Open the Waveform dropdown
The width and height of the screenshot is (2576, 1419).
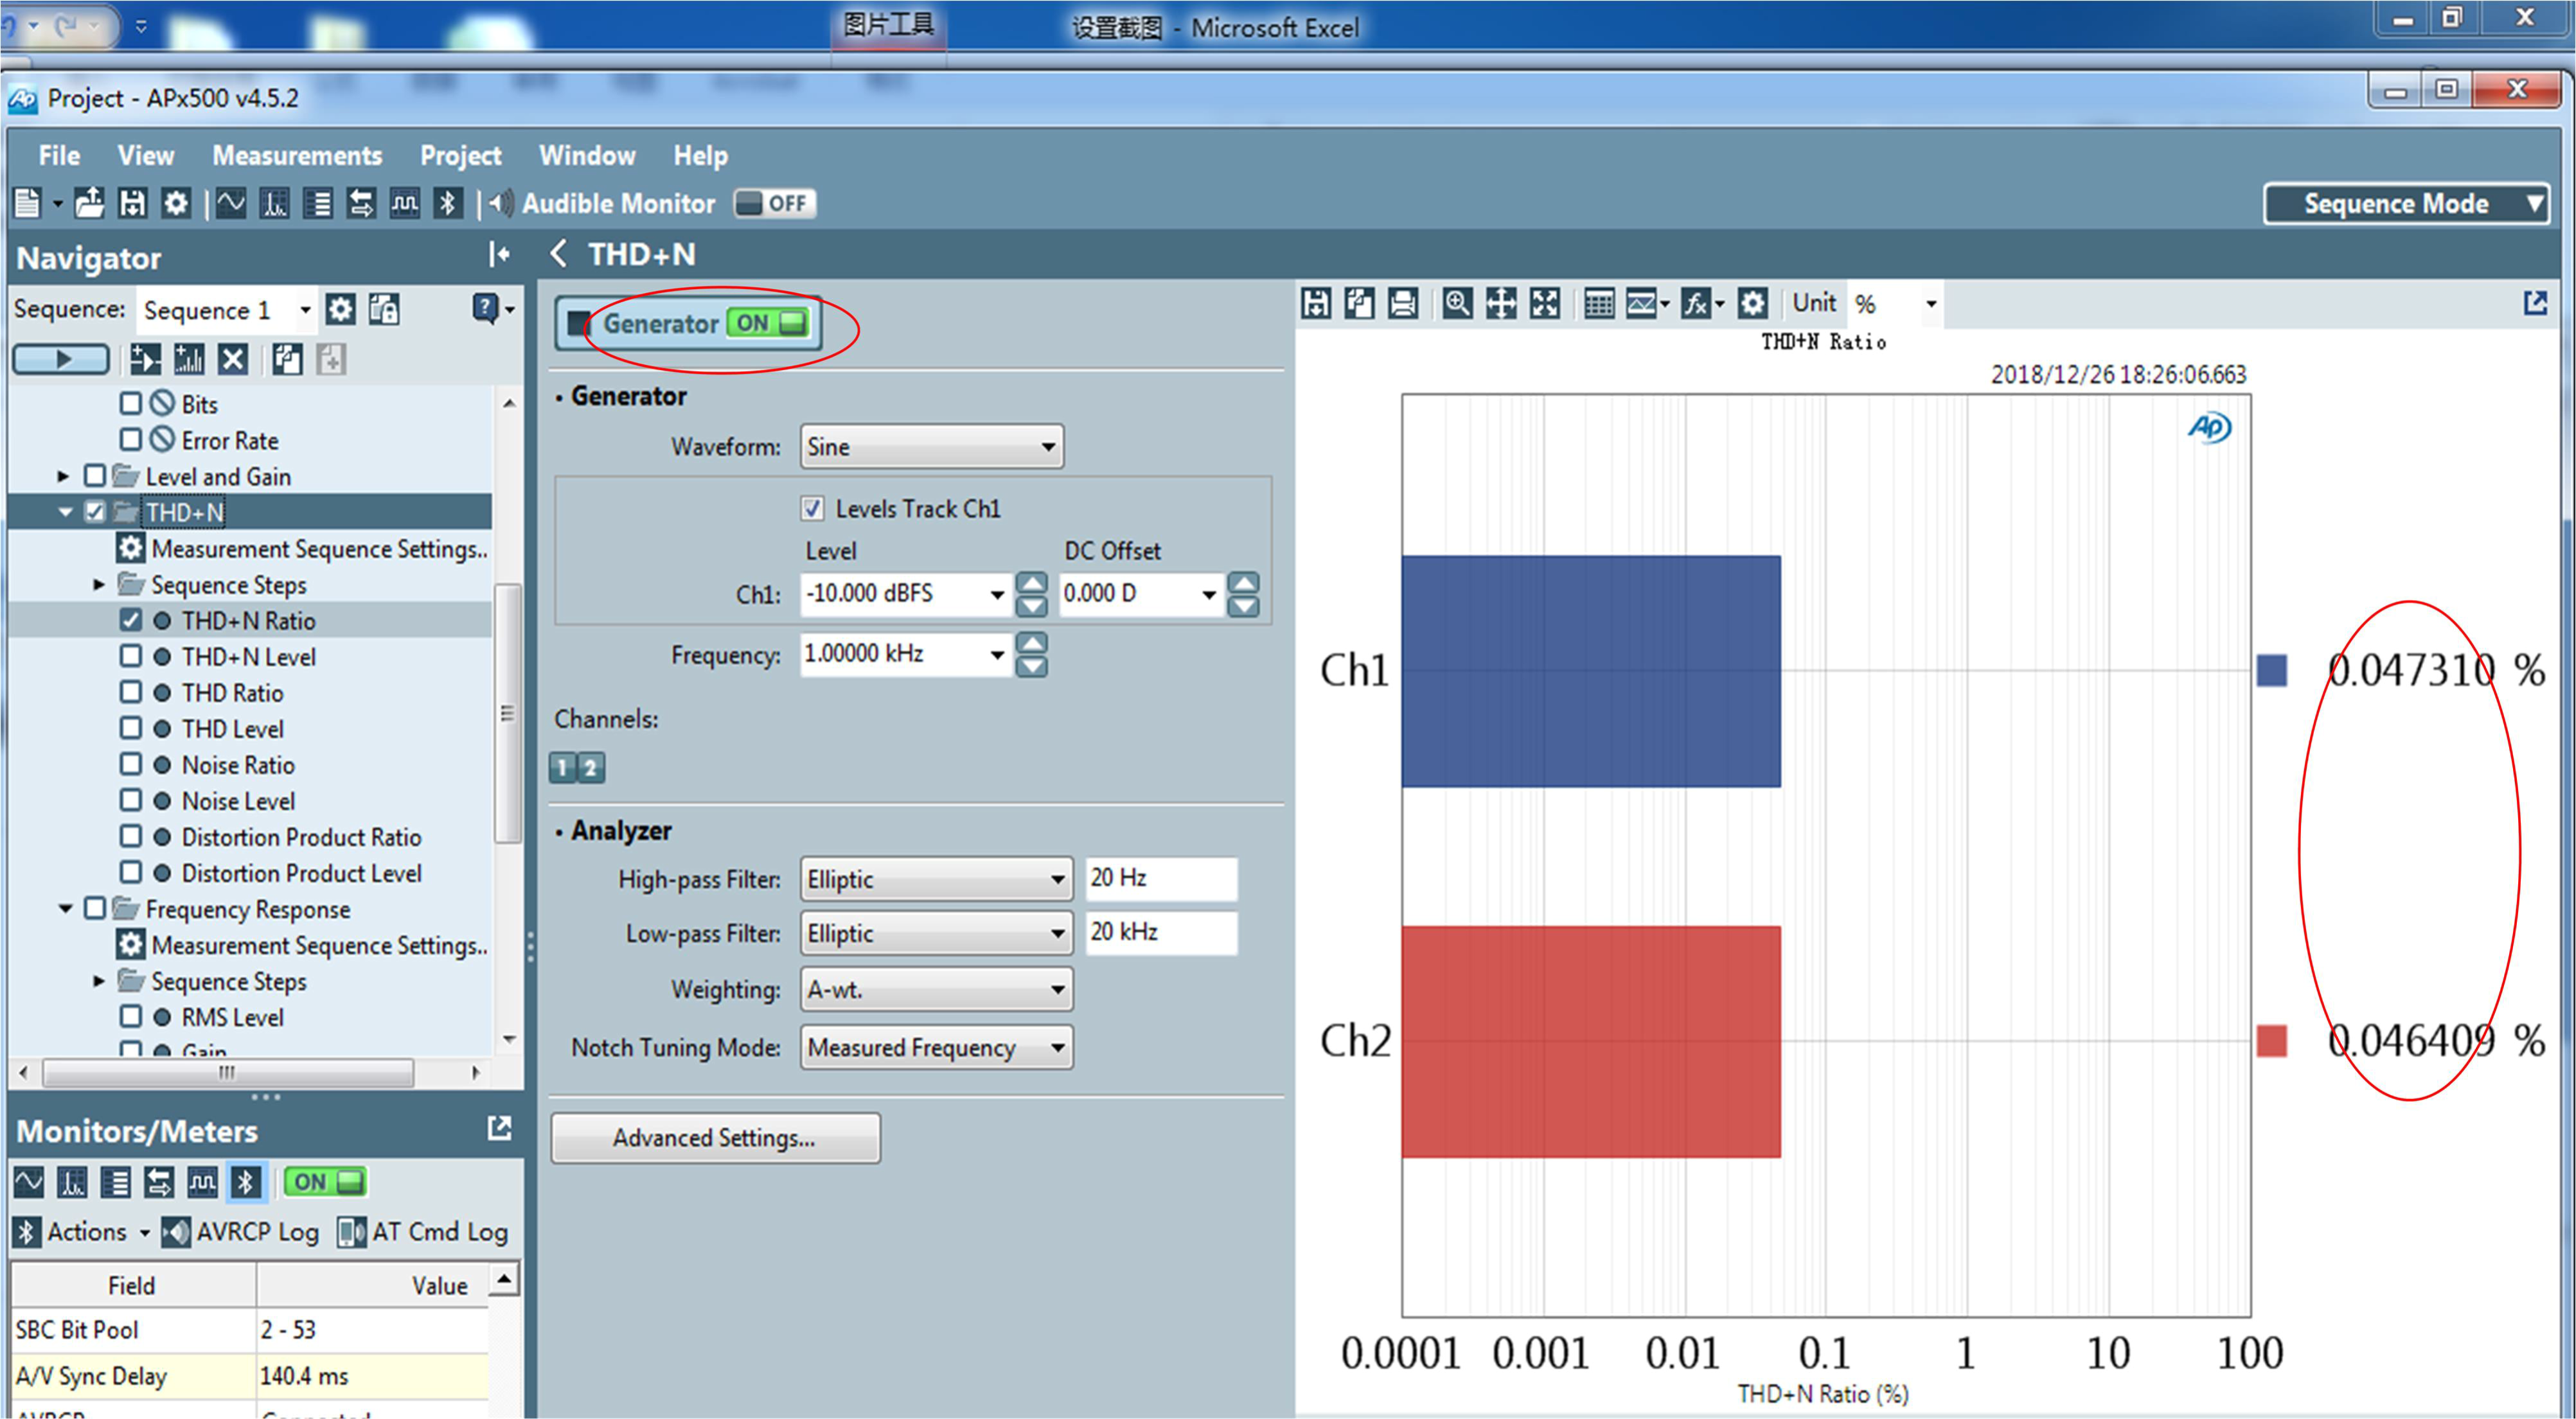click(931, 446)
